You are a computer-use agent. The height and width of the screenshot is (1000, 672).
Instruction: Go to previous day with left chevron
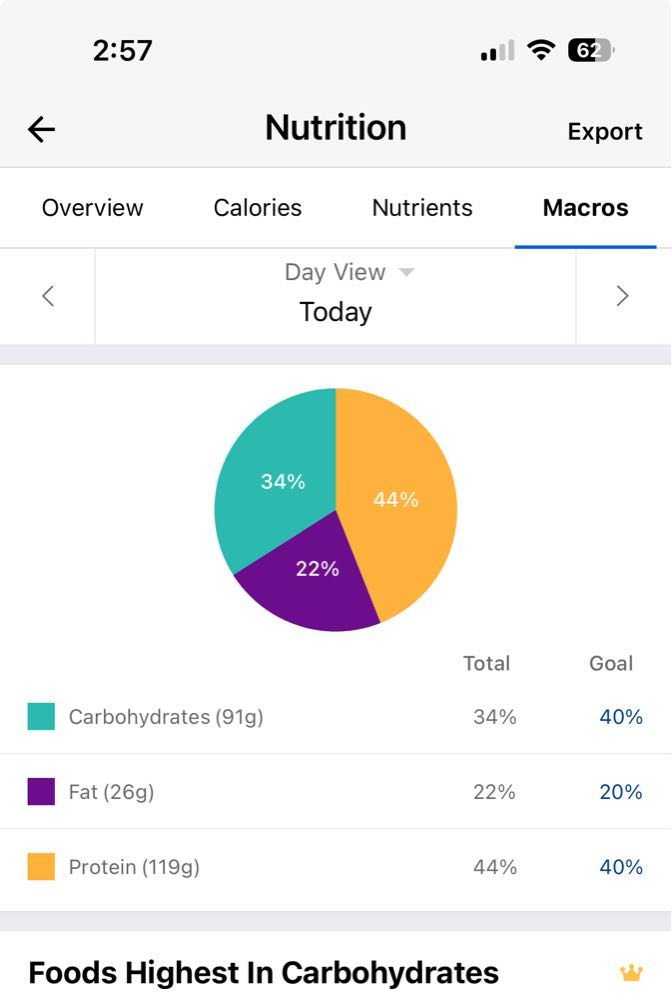point(47,296)
